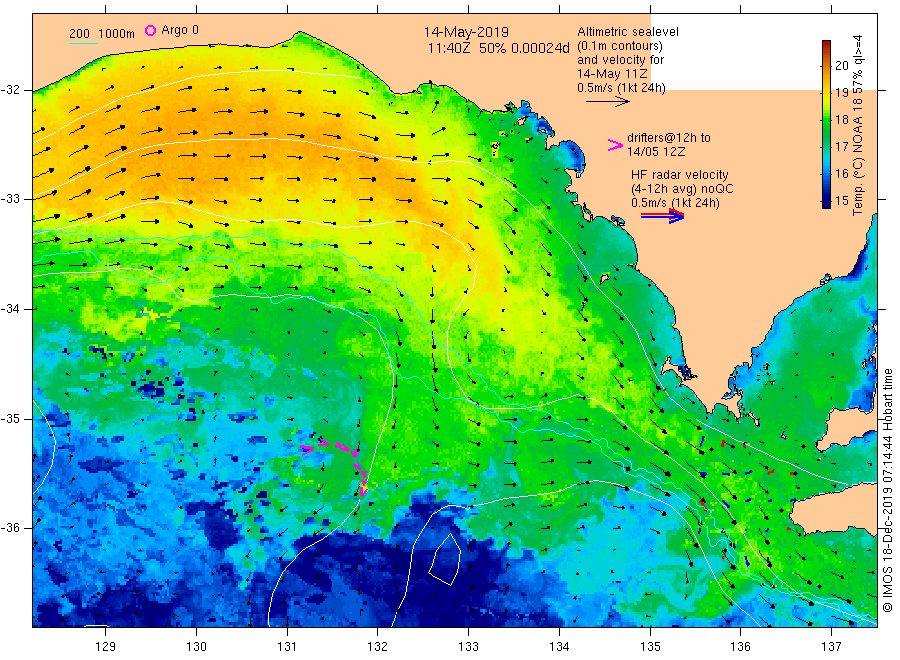Click the date text '14-May-2019'

point(466,32)
